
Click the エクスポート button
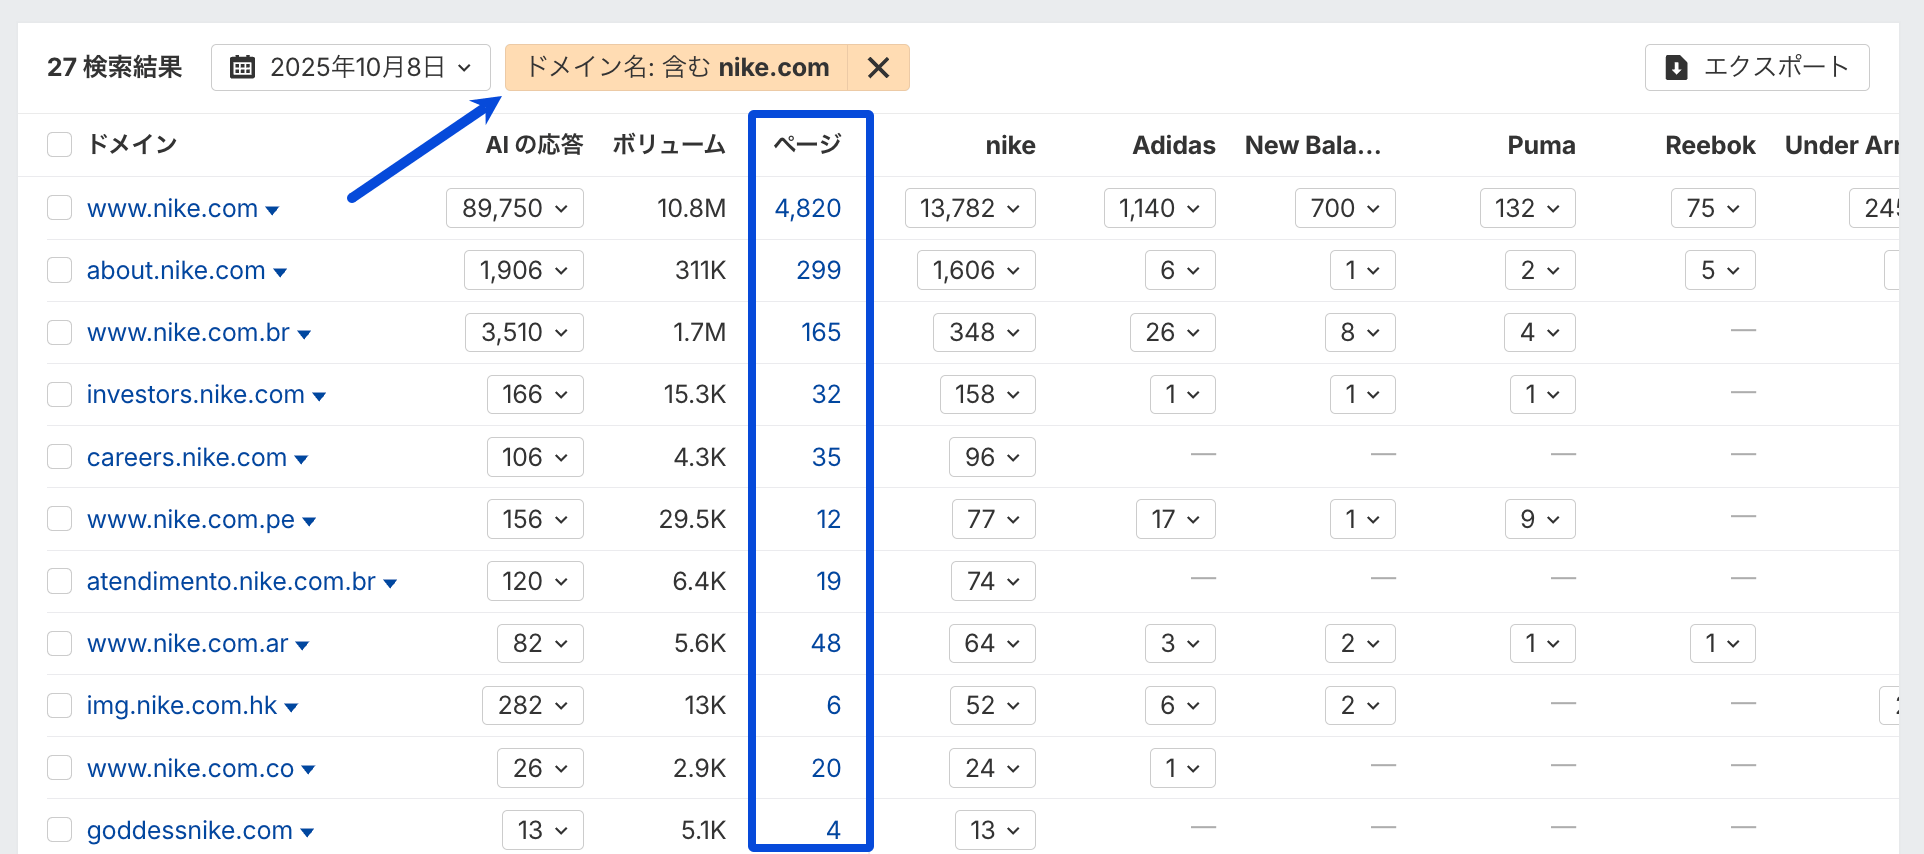(x=1756, y=68)
